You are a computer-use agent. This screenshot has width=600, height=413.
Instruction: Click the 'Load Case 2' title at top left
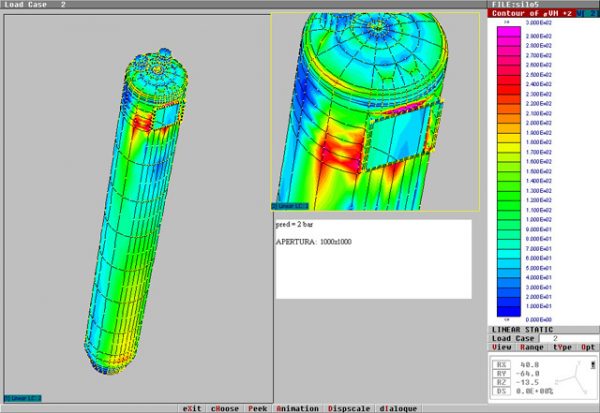pos(35,5)
